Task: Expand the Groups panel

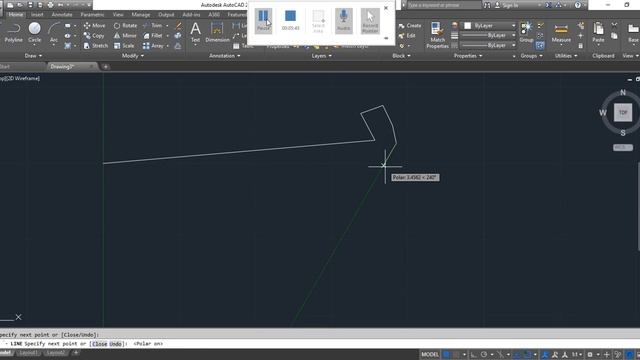Action: click(x=531, y=56)
